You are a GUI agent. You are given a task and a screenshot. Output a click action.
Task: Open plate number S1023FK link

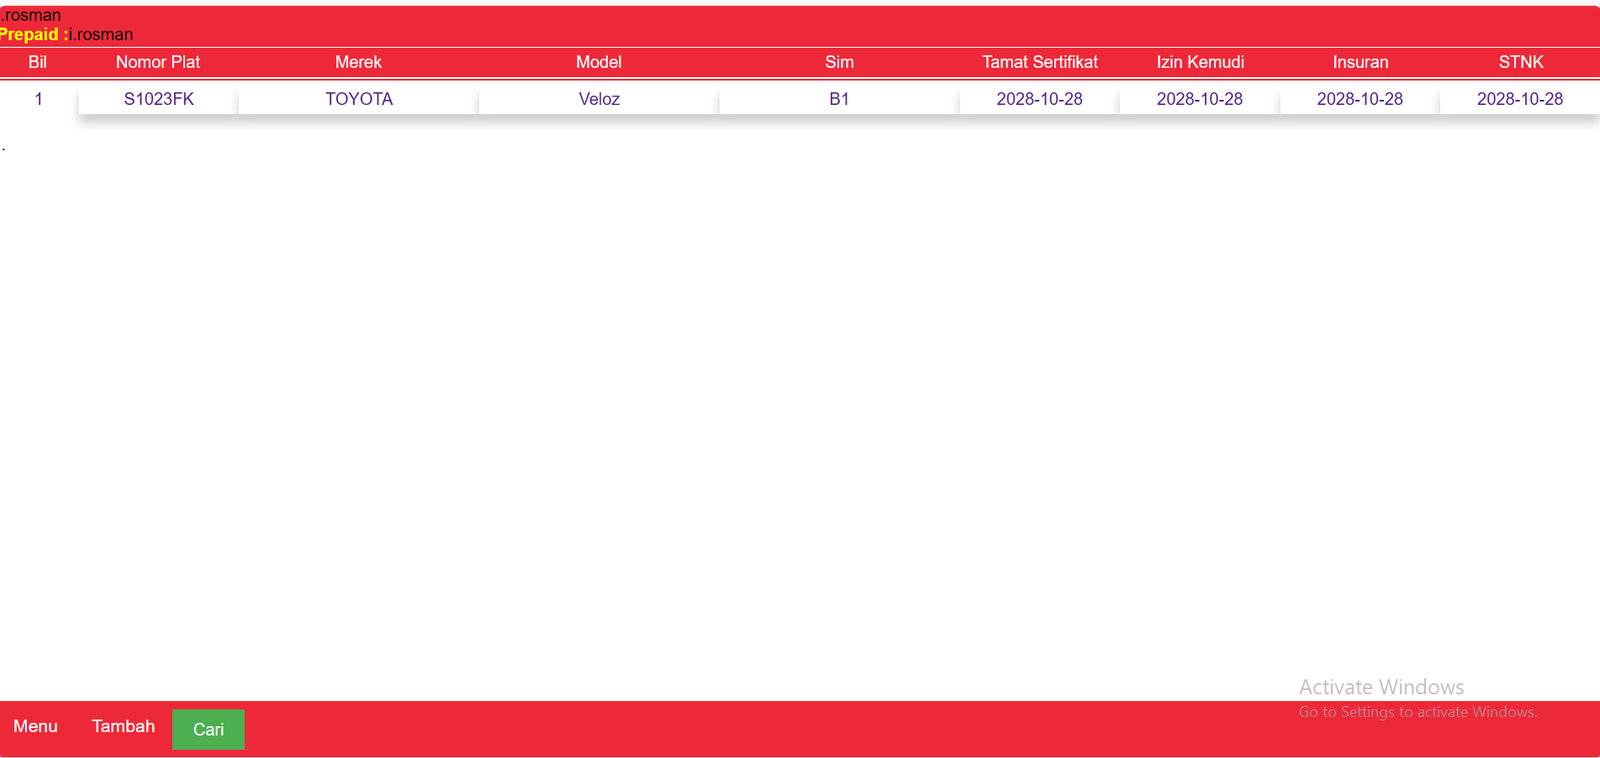point(159,99)
